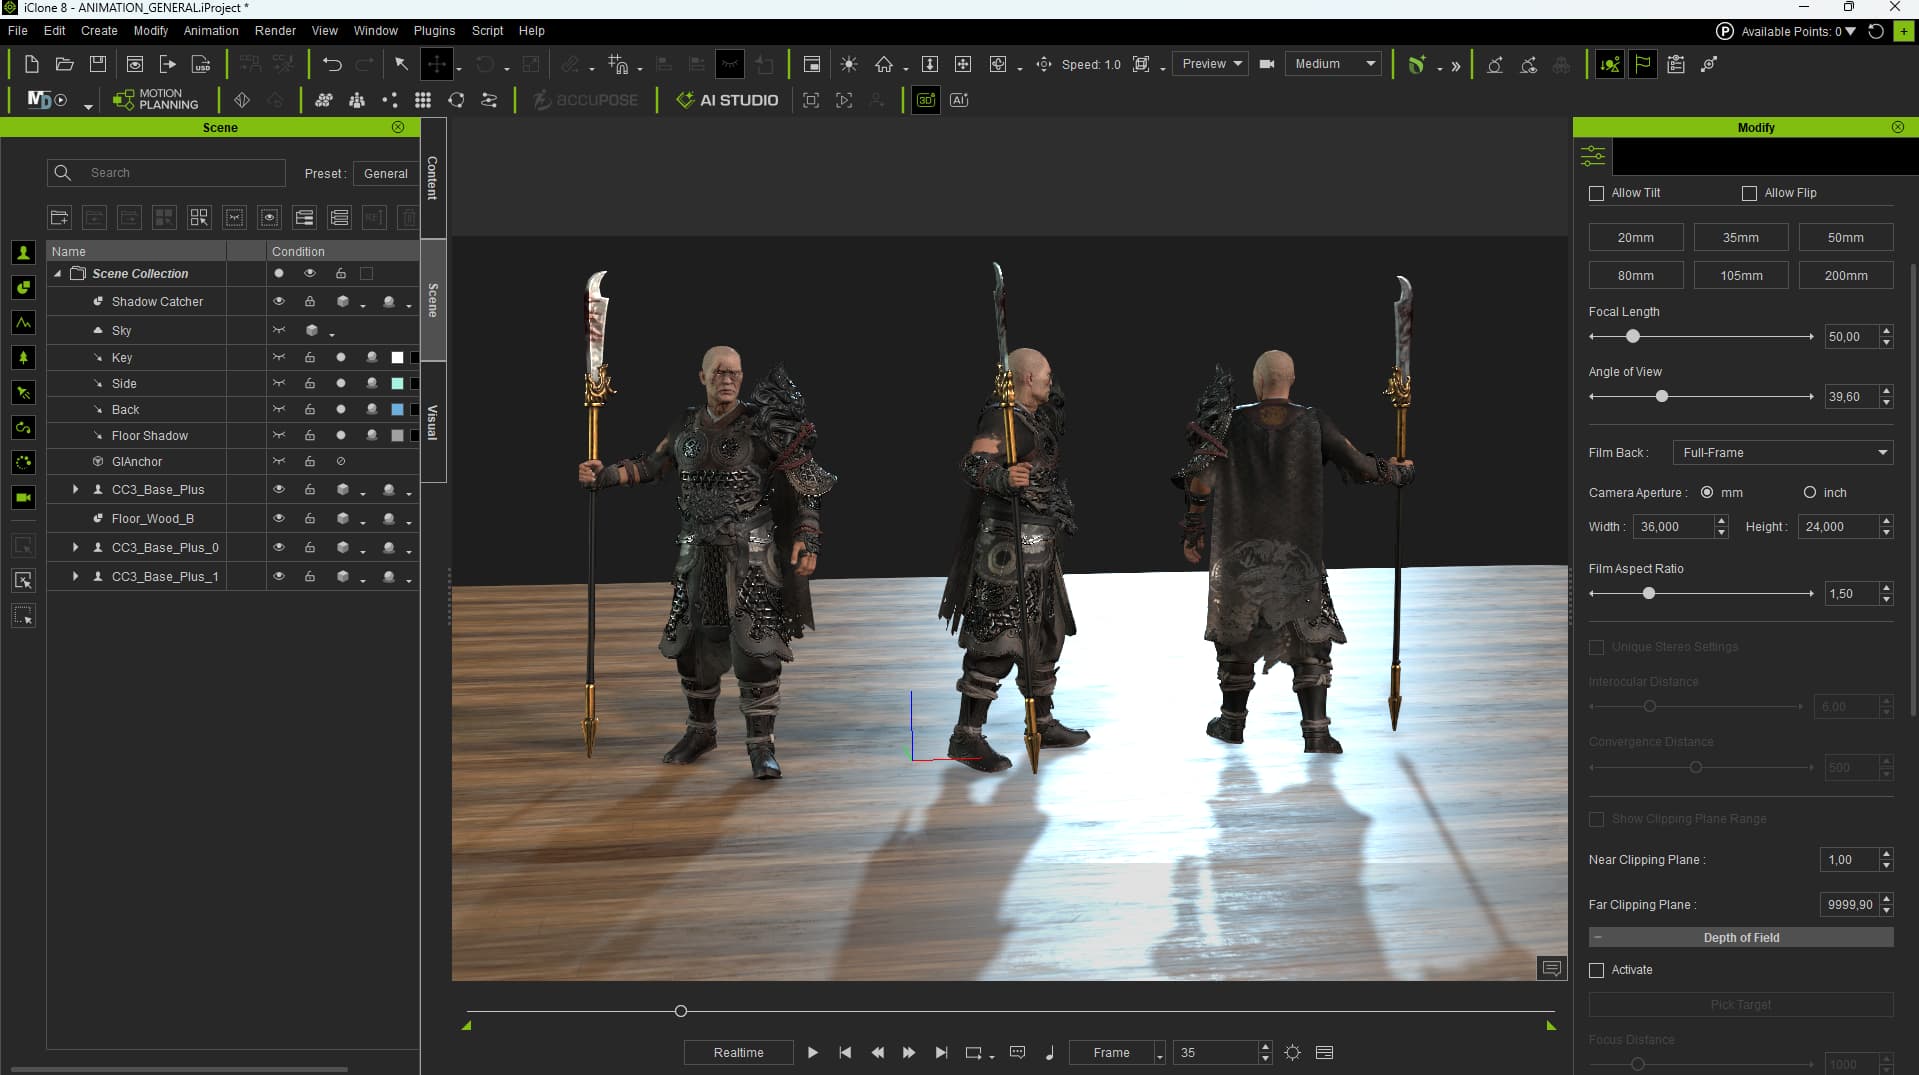Open timeline panel icon beside settings gear

tap(1325, 1052)
